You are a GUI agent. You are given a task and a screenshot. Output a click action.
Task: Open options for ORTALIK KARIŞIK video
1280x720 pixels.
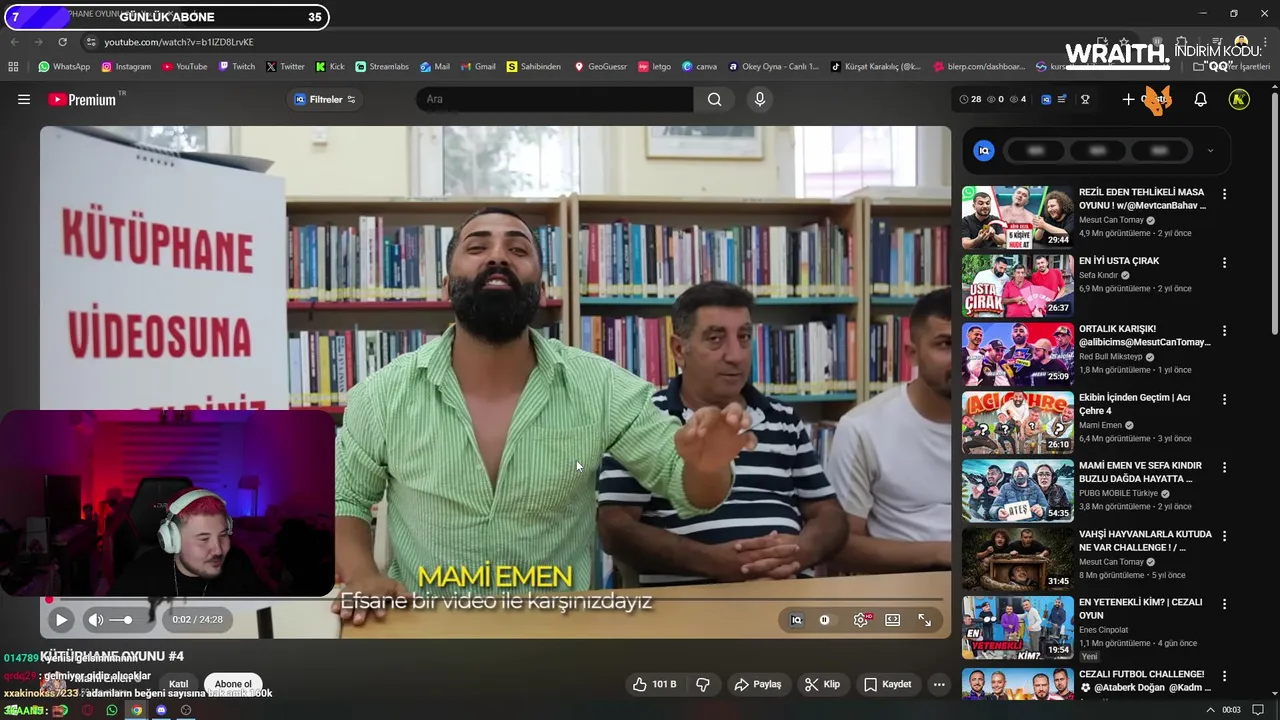click(1224, 330)
